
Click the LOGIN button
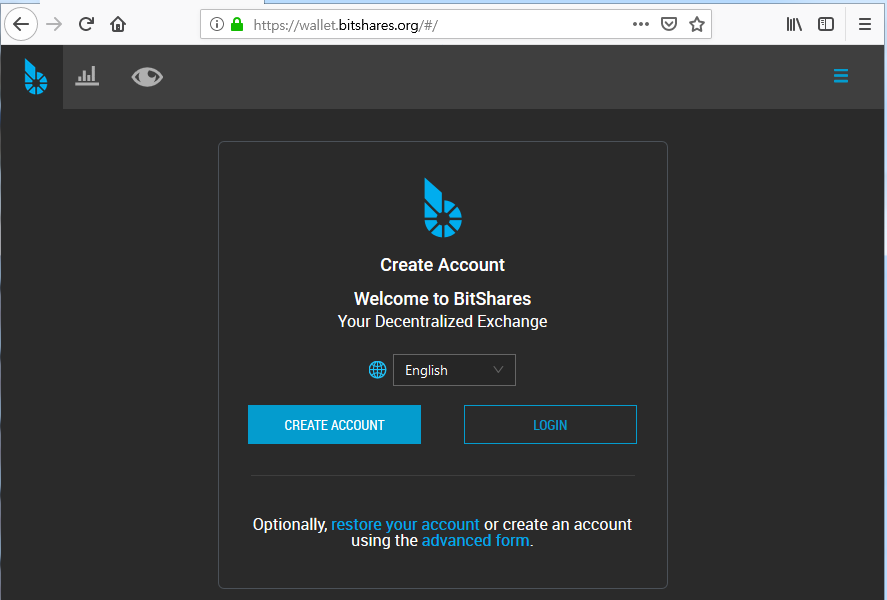550,425
